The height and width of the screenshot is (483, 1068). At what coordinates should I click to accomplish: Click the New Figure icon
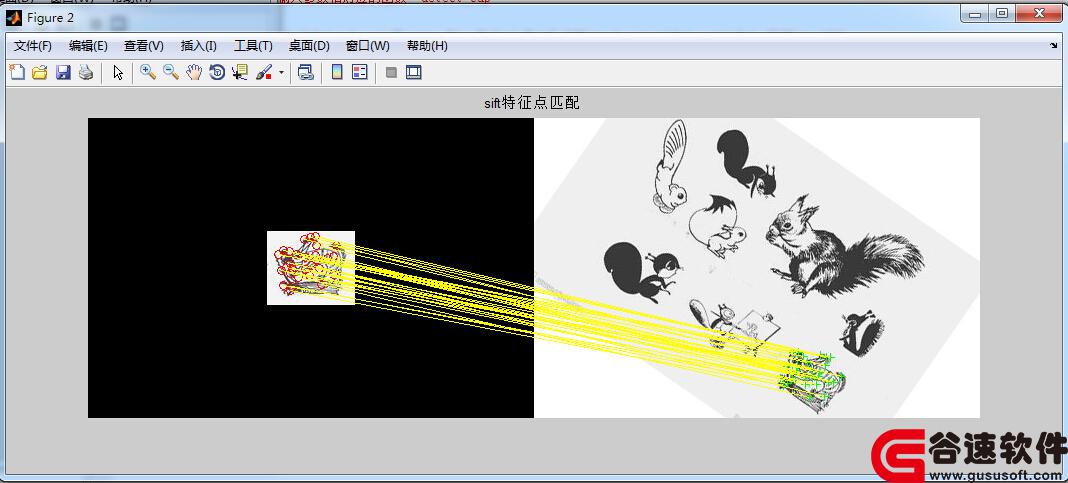(17, 72)
